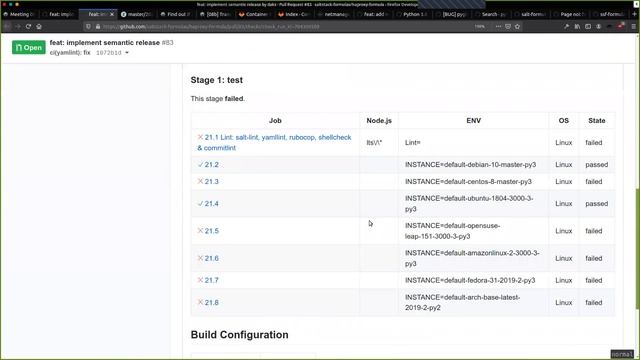Open passed job 21.2 link
Screen dimensions: 640x360
click(211, 164)
